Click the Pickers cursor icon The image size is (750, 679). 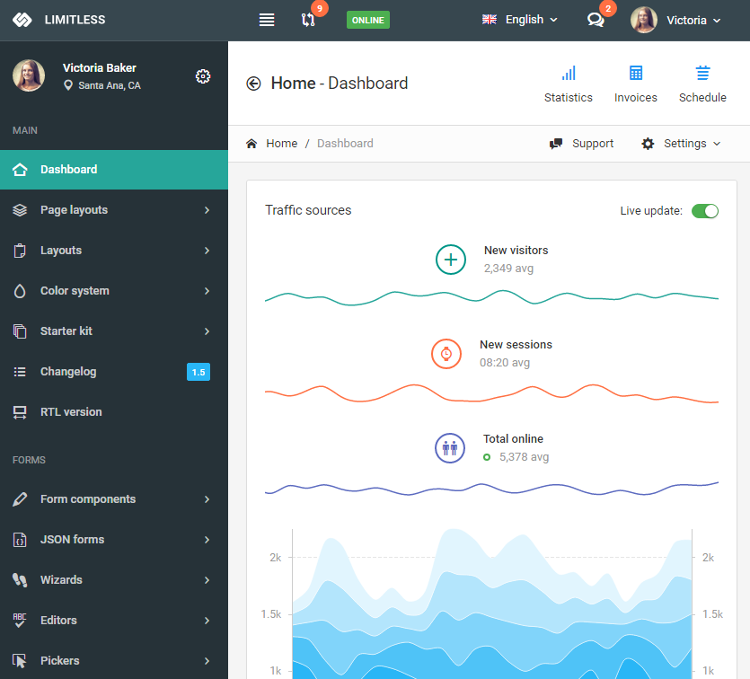point(20,661)
